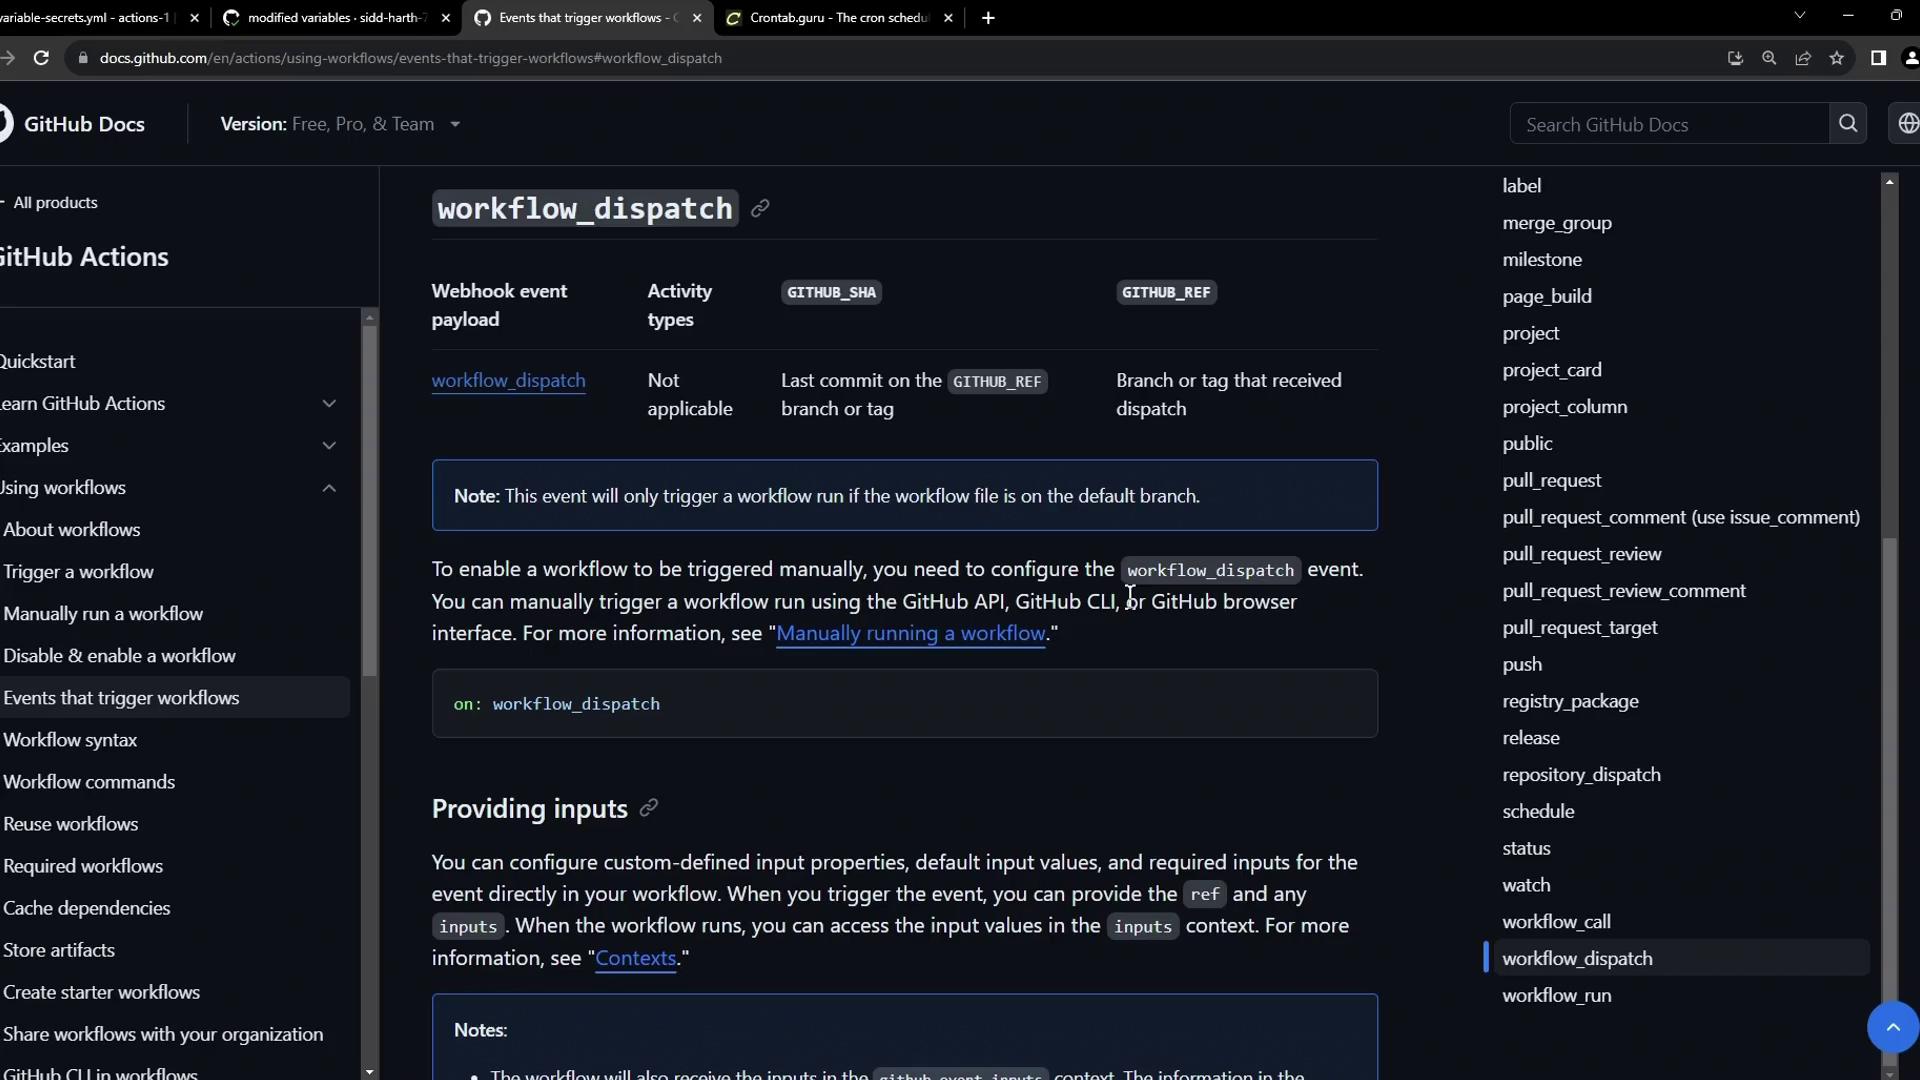Switch to the Crontab.guru browser tab

(x=838, y=18)
